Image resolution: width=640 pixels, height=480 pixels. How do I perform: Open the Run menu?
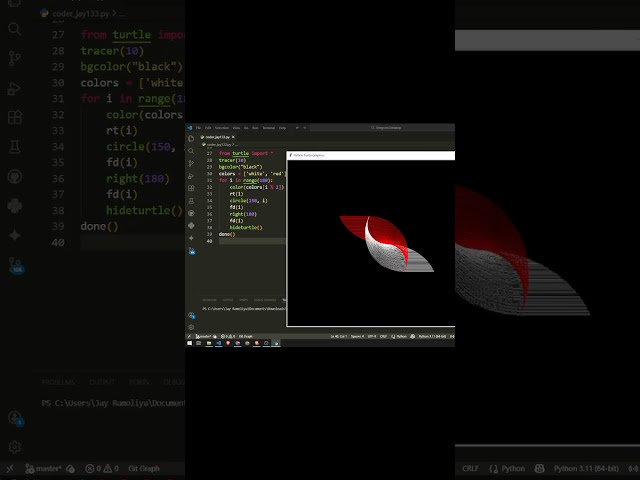255,128
